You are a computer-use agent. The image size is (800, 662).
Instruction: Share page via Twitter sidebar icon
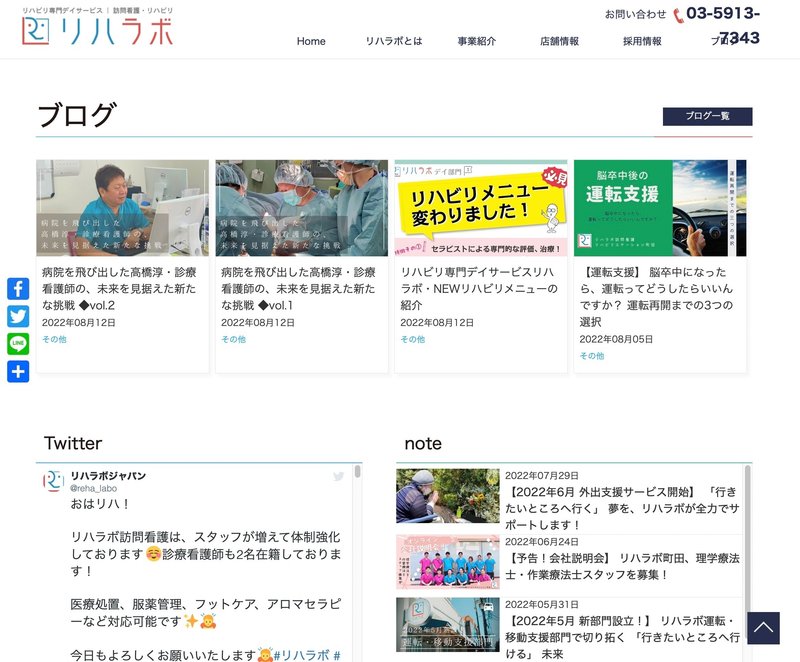18,316
